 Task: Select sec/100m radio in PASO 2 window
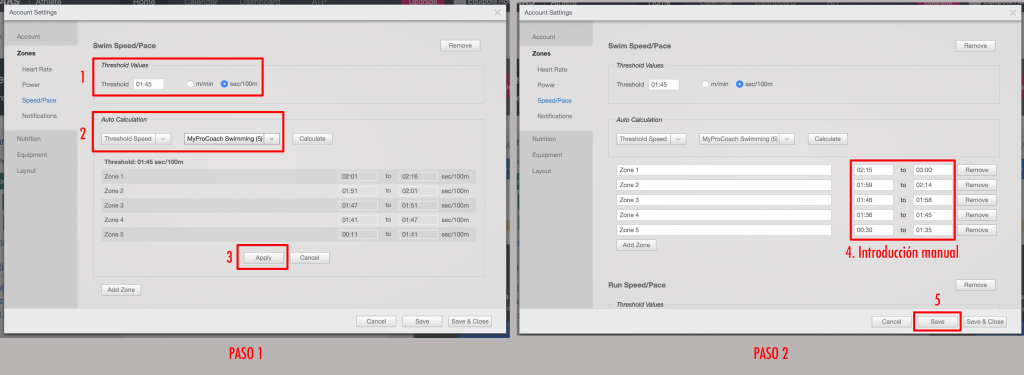(739, 84)
